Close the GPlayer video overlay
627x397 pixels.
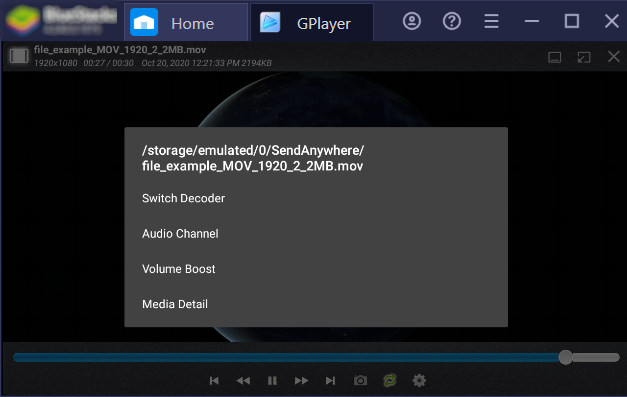coord(614,57)
